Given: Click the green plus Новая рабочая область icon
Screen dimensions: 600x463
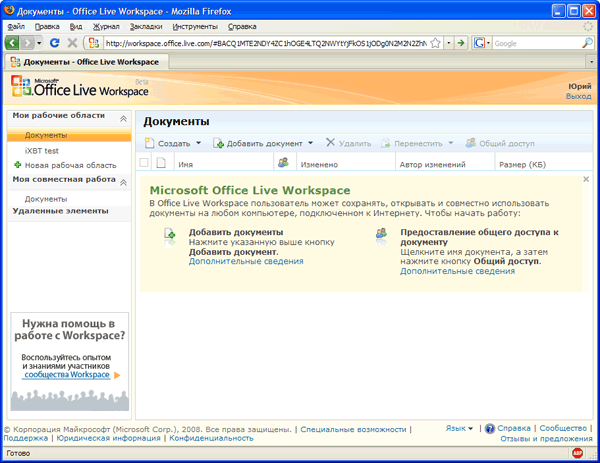Looking at the screenshot, I should coord(17,165).
